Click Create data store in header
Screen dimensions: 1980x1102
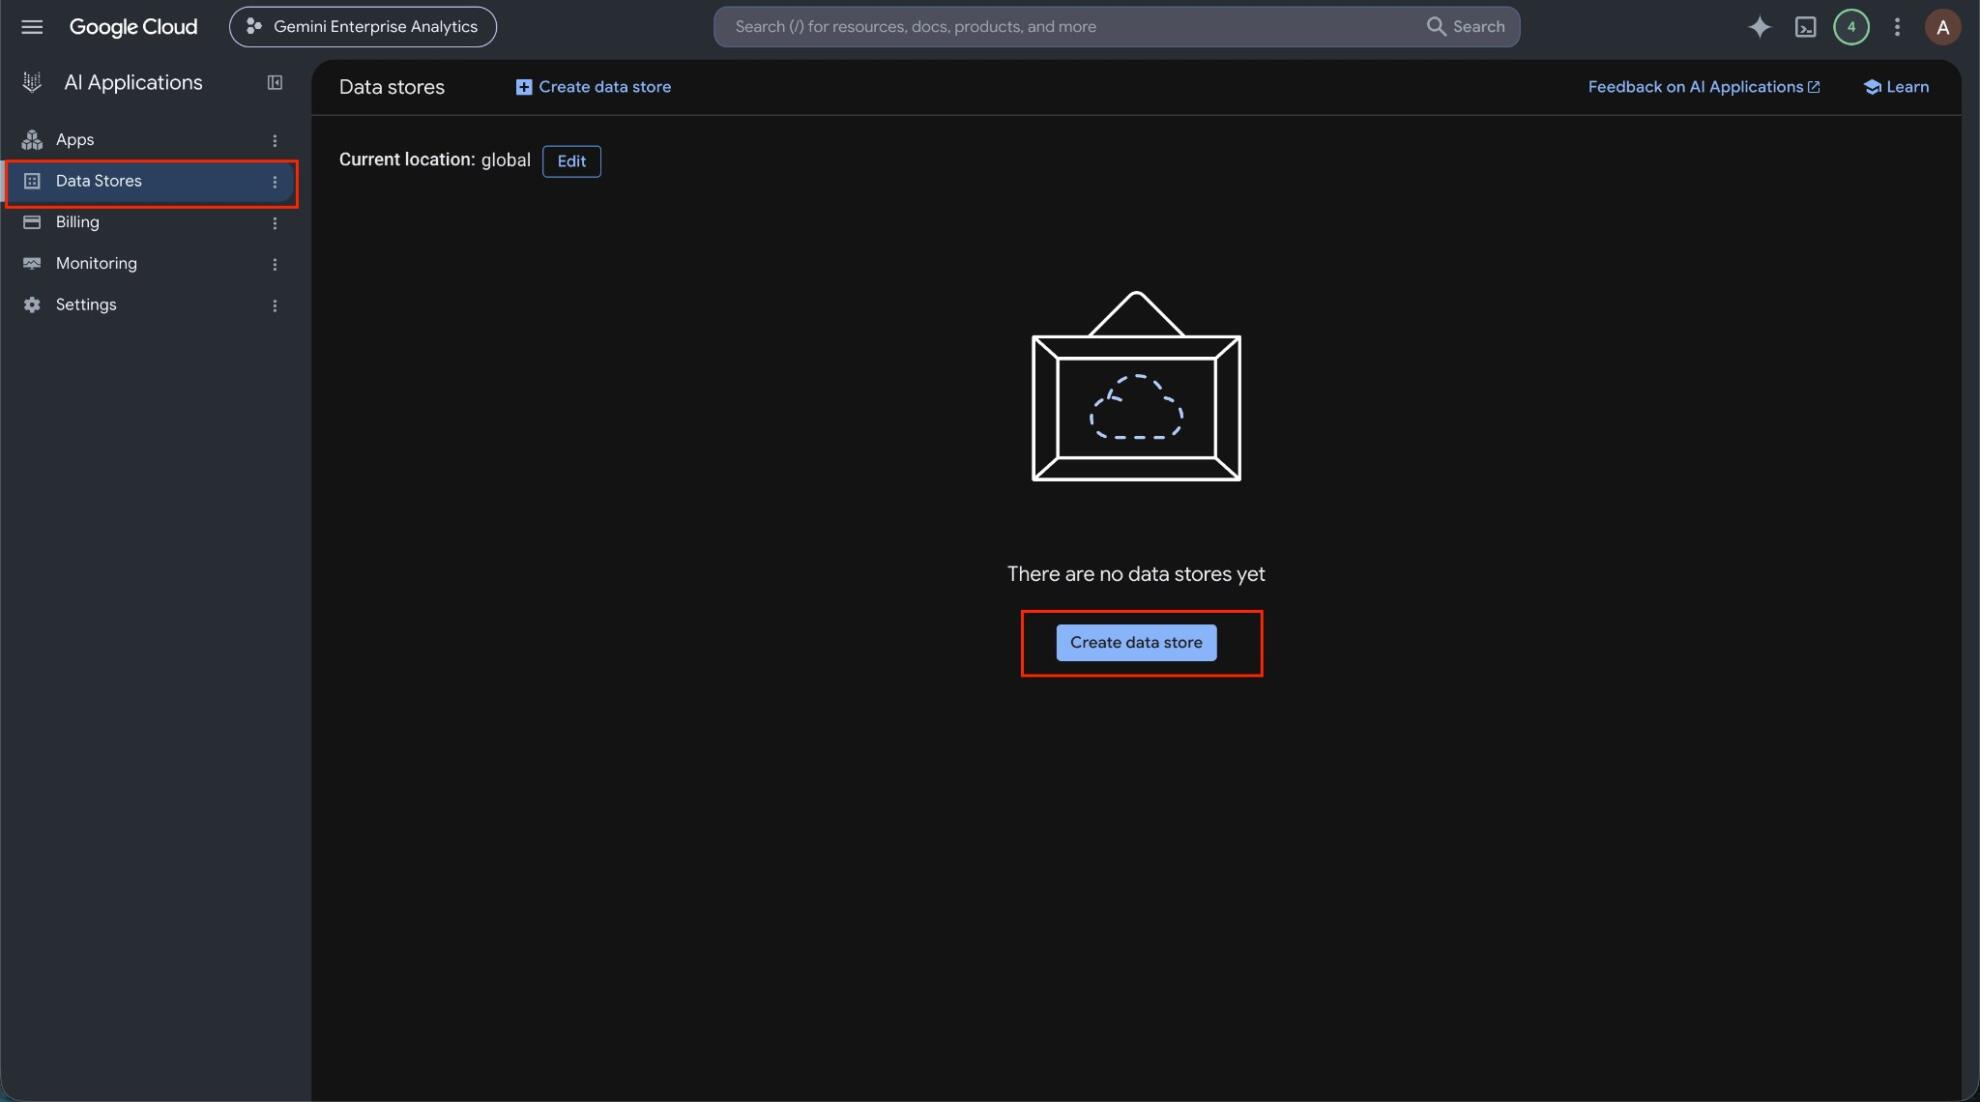pyautogui.click(x=593, y=87)
